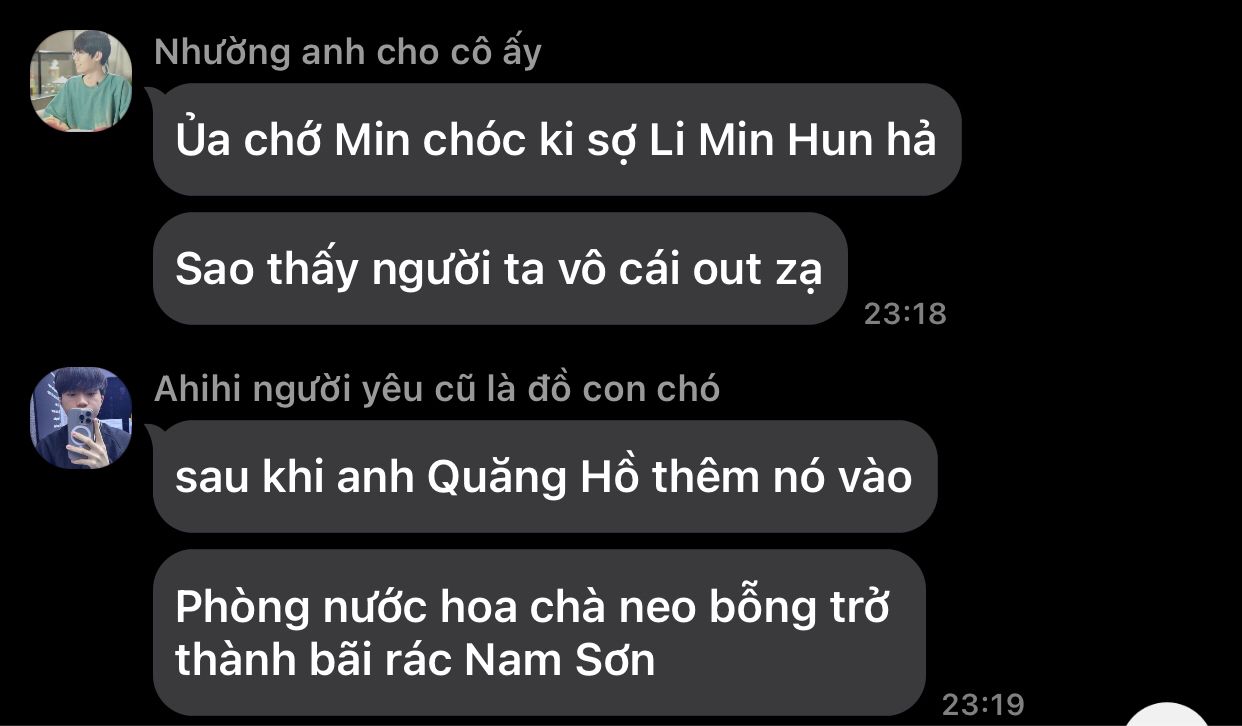Viewport: 1242px width, 726px height.
Task: Open the profile name "Ahihi người yêu cũ là đồ con chó"
Action: [x=437, y=388]
